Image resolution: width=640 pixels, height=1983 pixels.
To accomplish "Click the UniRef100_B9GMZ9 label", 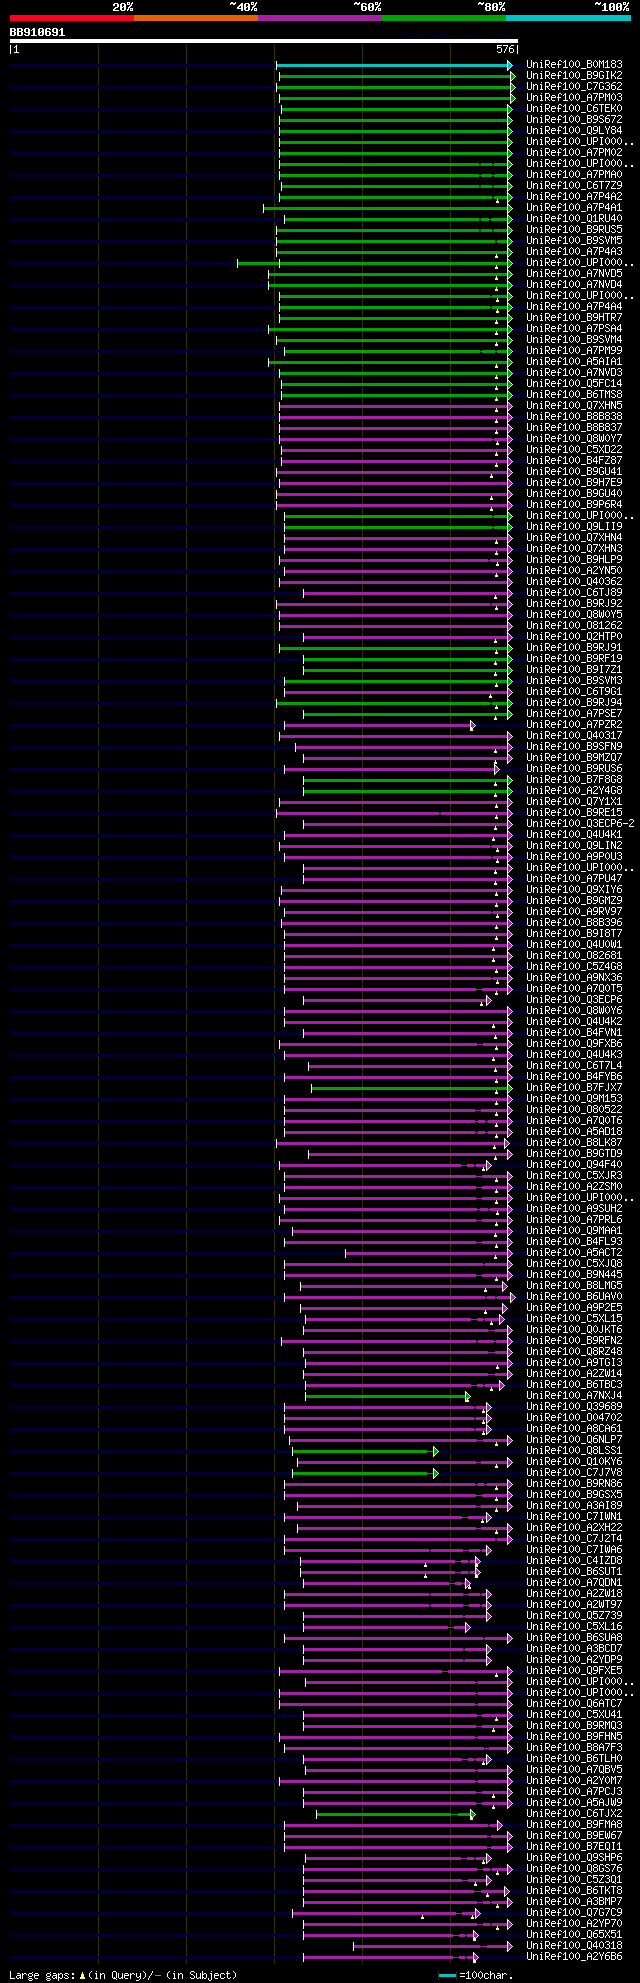I will [574, 901].
